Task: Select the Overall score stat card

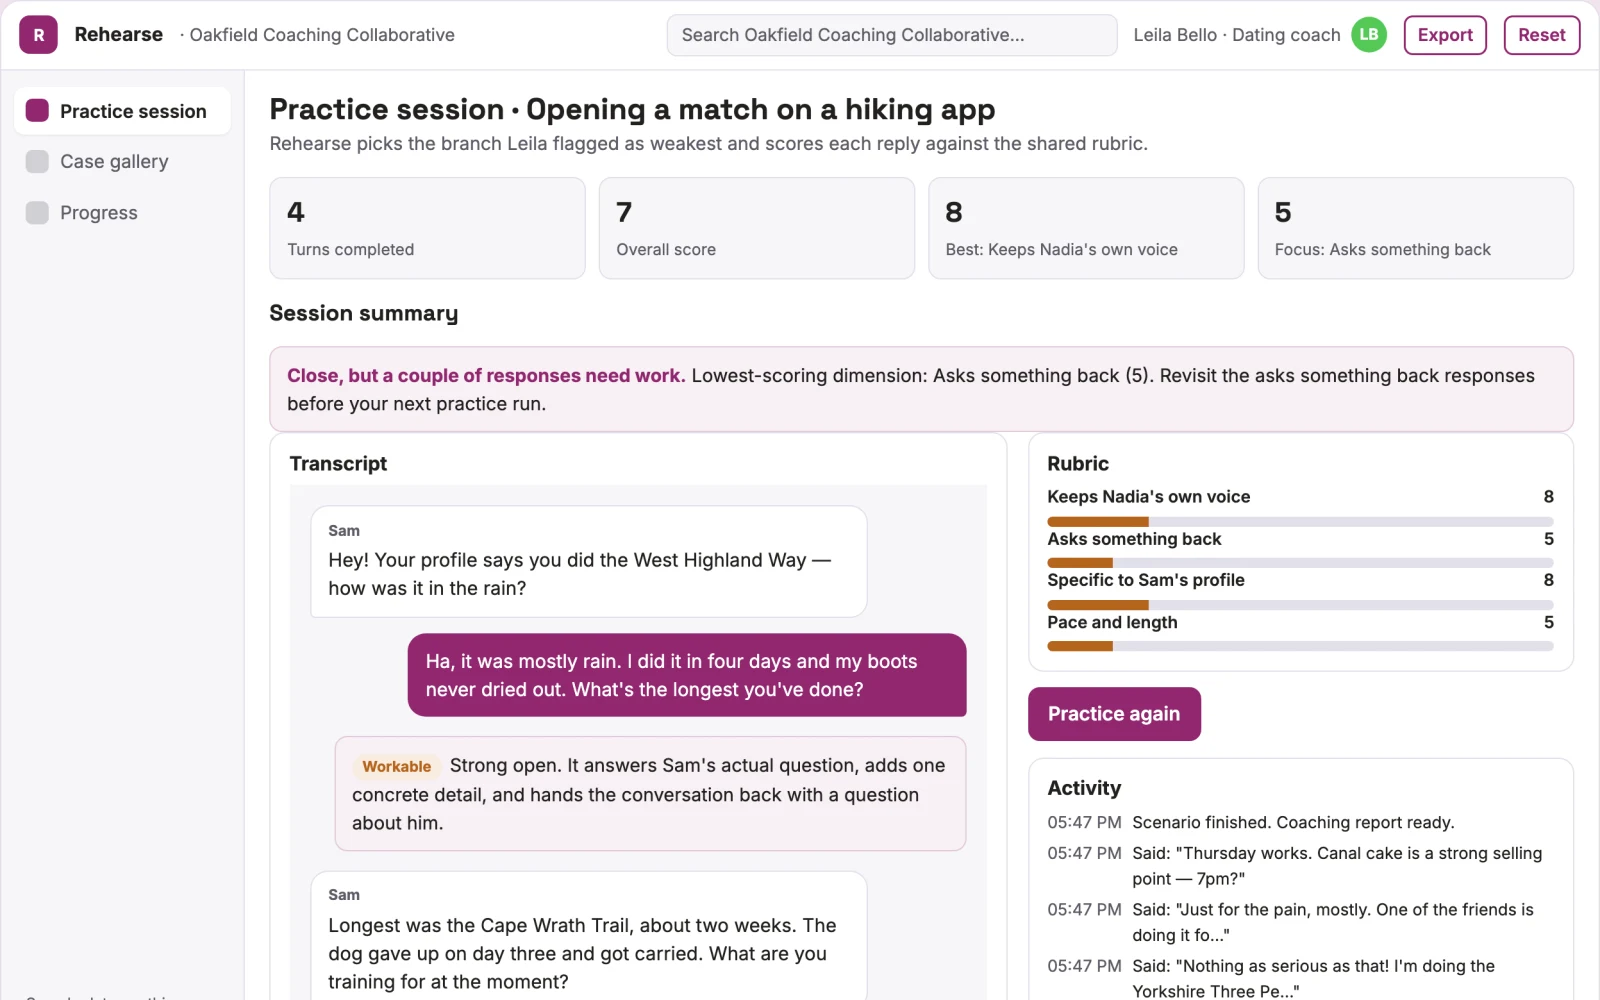Action: tap(757, 228)
